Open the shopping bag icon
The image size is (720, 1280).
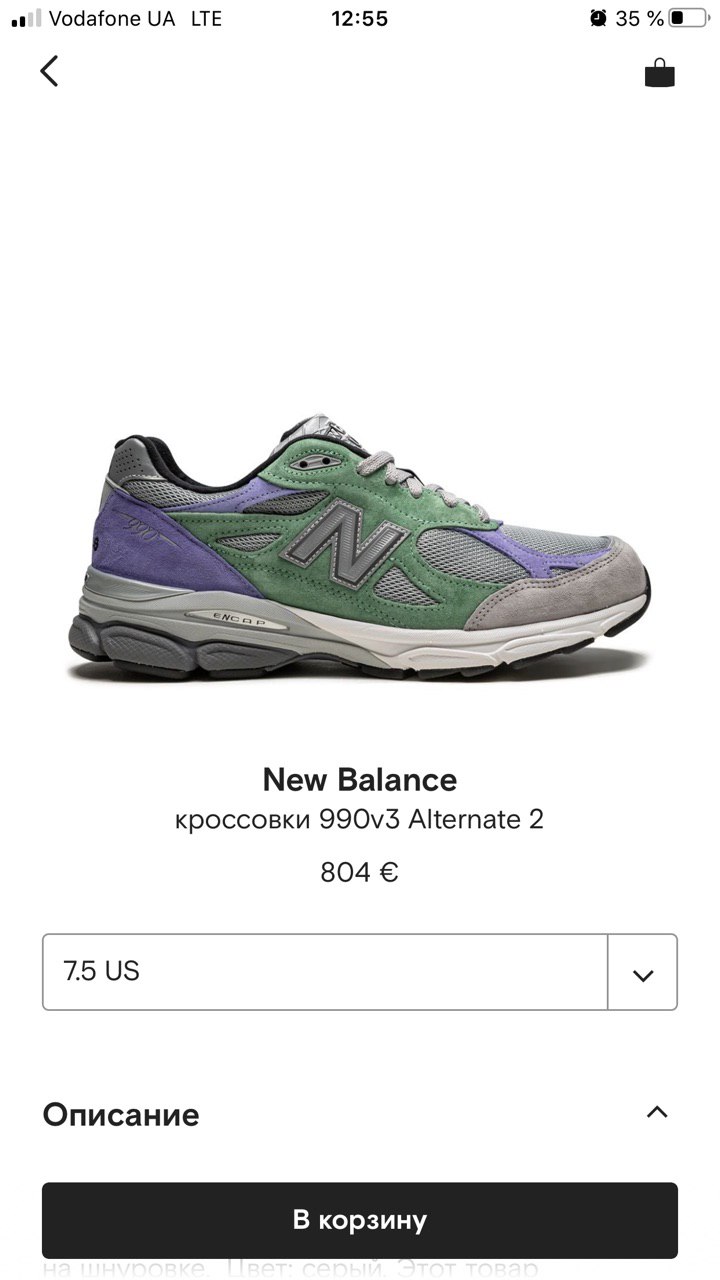(x=659, y=72)
